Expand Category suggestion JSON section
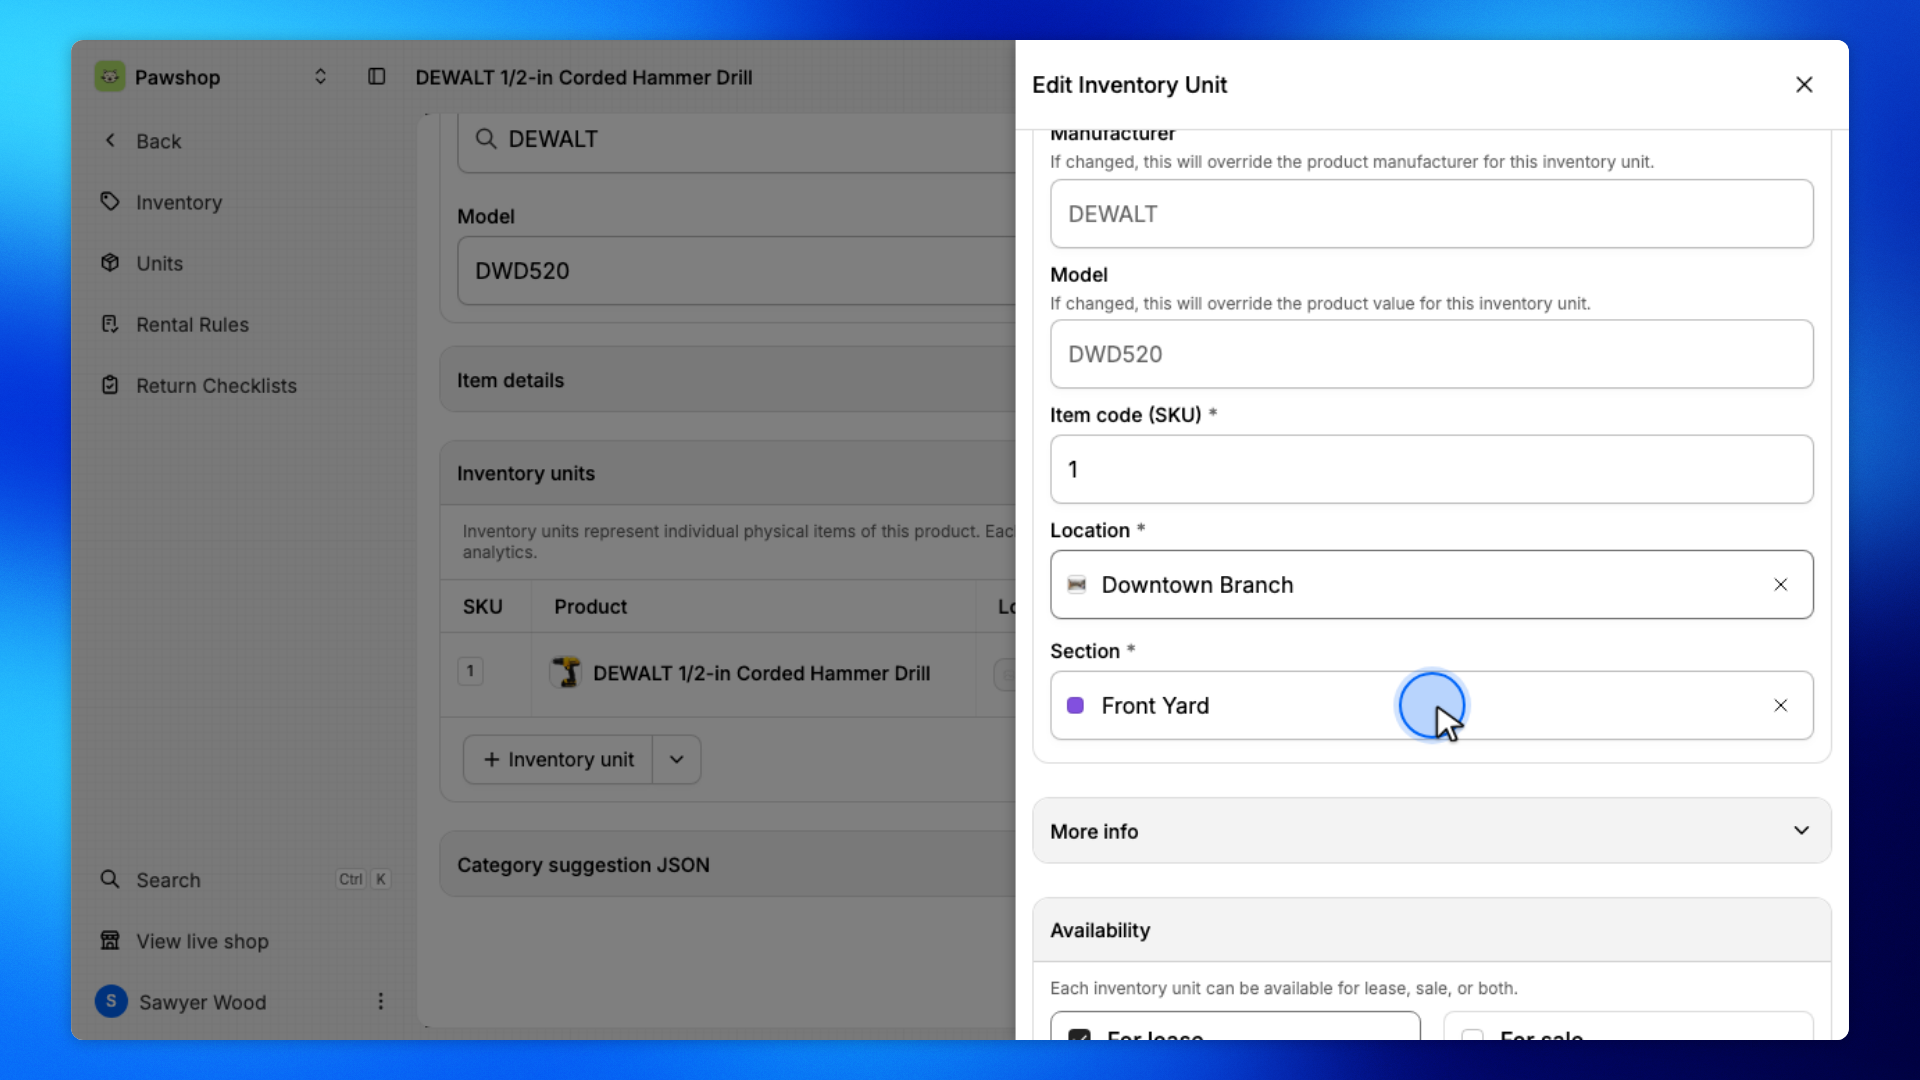The width and height of the screenshot is (1920, 1080). (x=727, y=865)
